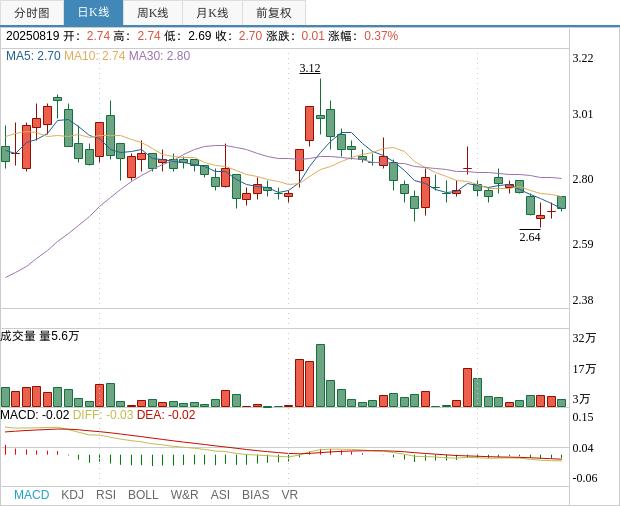620x506 pixels.
Task: Click the 成交量 量5.6万 label
Action: pos(40,336)
